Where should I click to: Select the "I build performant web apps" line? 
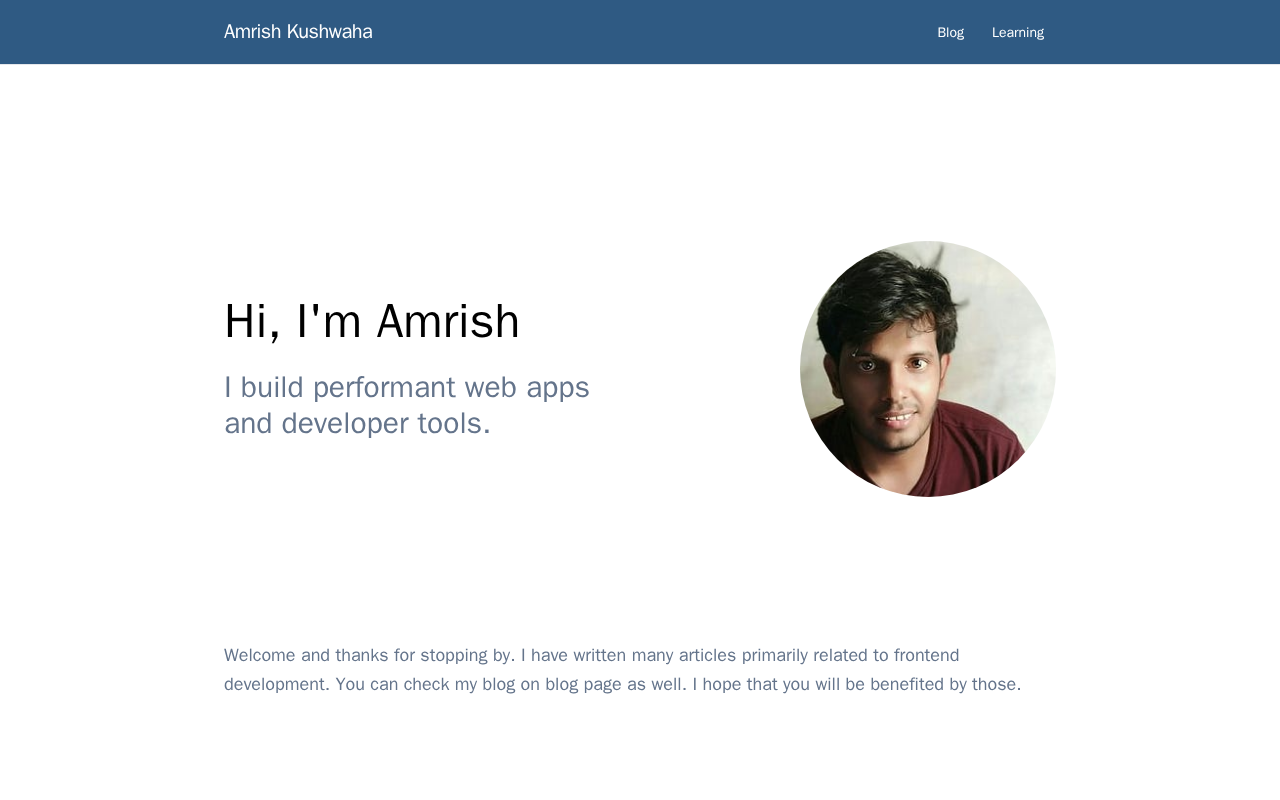click(x=406, y=387)
